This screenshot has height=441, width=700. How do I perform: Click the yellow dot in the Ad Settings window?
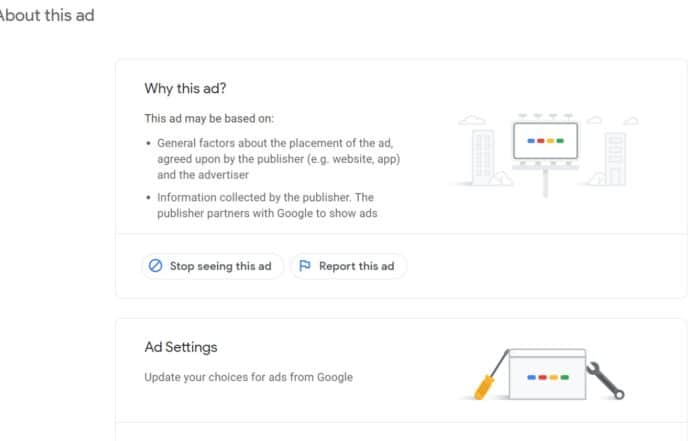pyautogui.click(x=554, y=379)
